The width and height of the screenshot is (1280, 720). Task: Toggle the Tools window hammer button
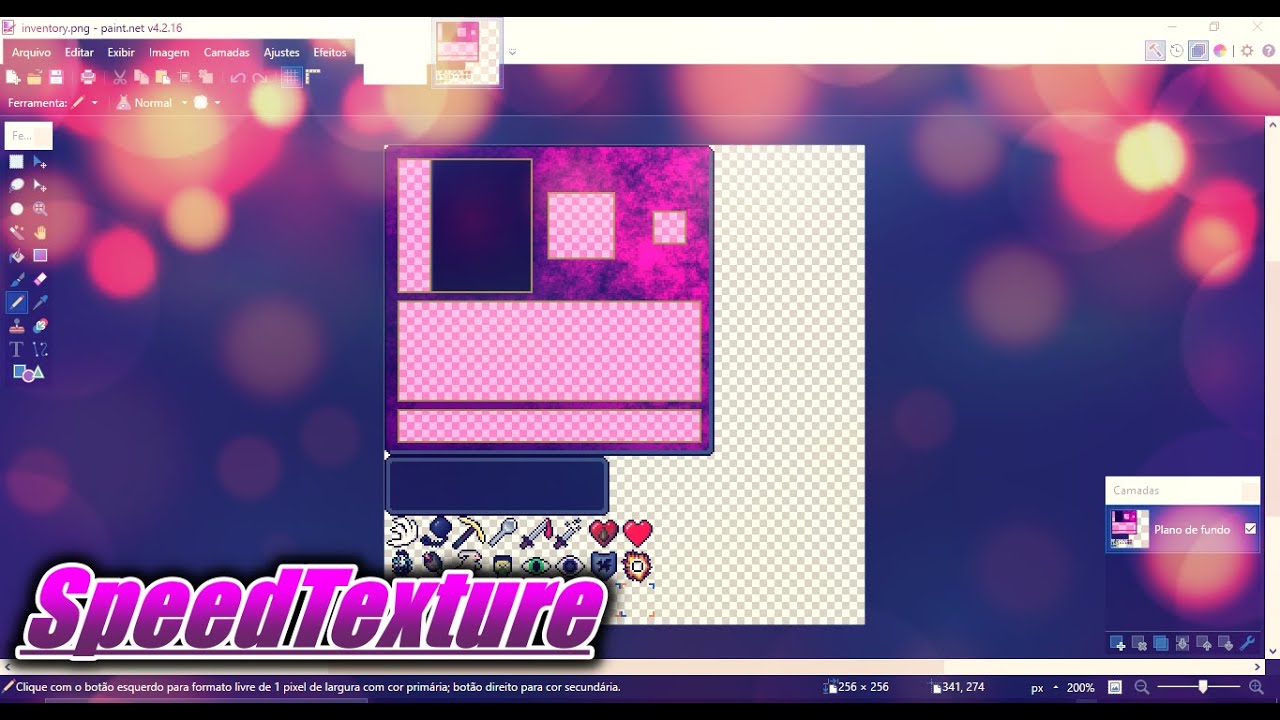[1155, 51]
